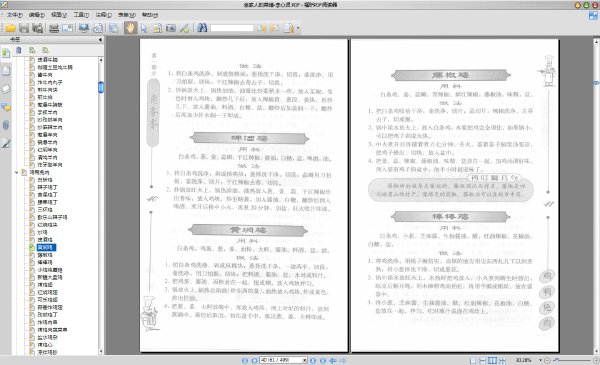
Task: Click the delete bookmark trash icon
Action: pyautogui.click(x=19, y=50)
